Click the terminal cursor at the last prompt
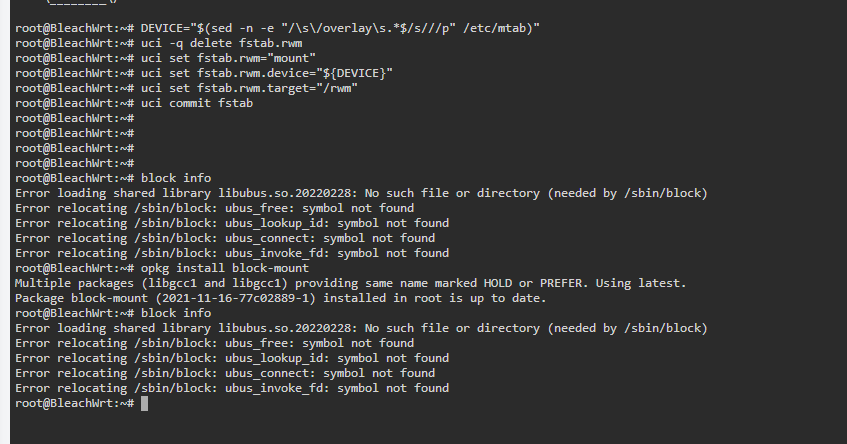 145,403
